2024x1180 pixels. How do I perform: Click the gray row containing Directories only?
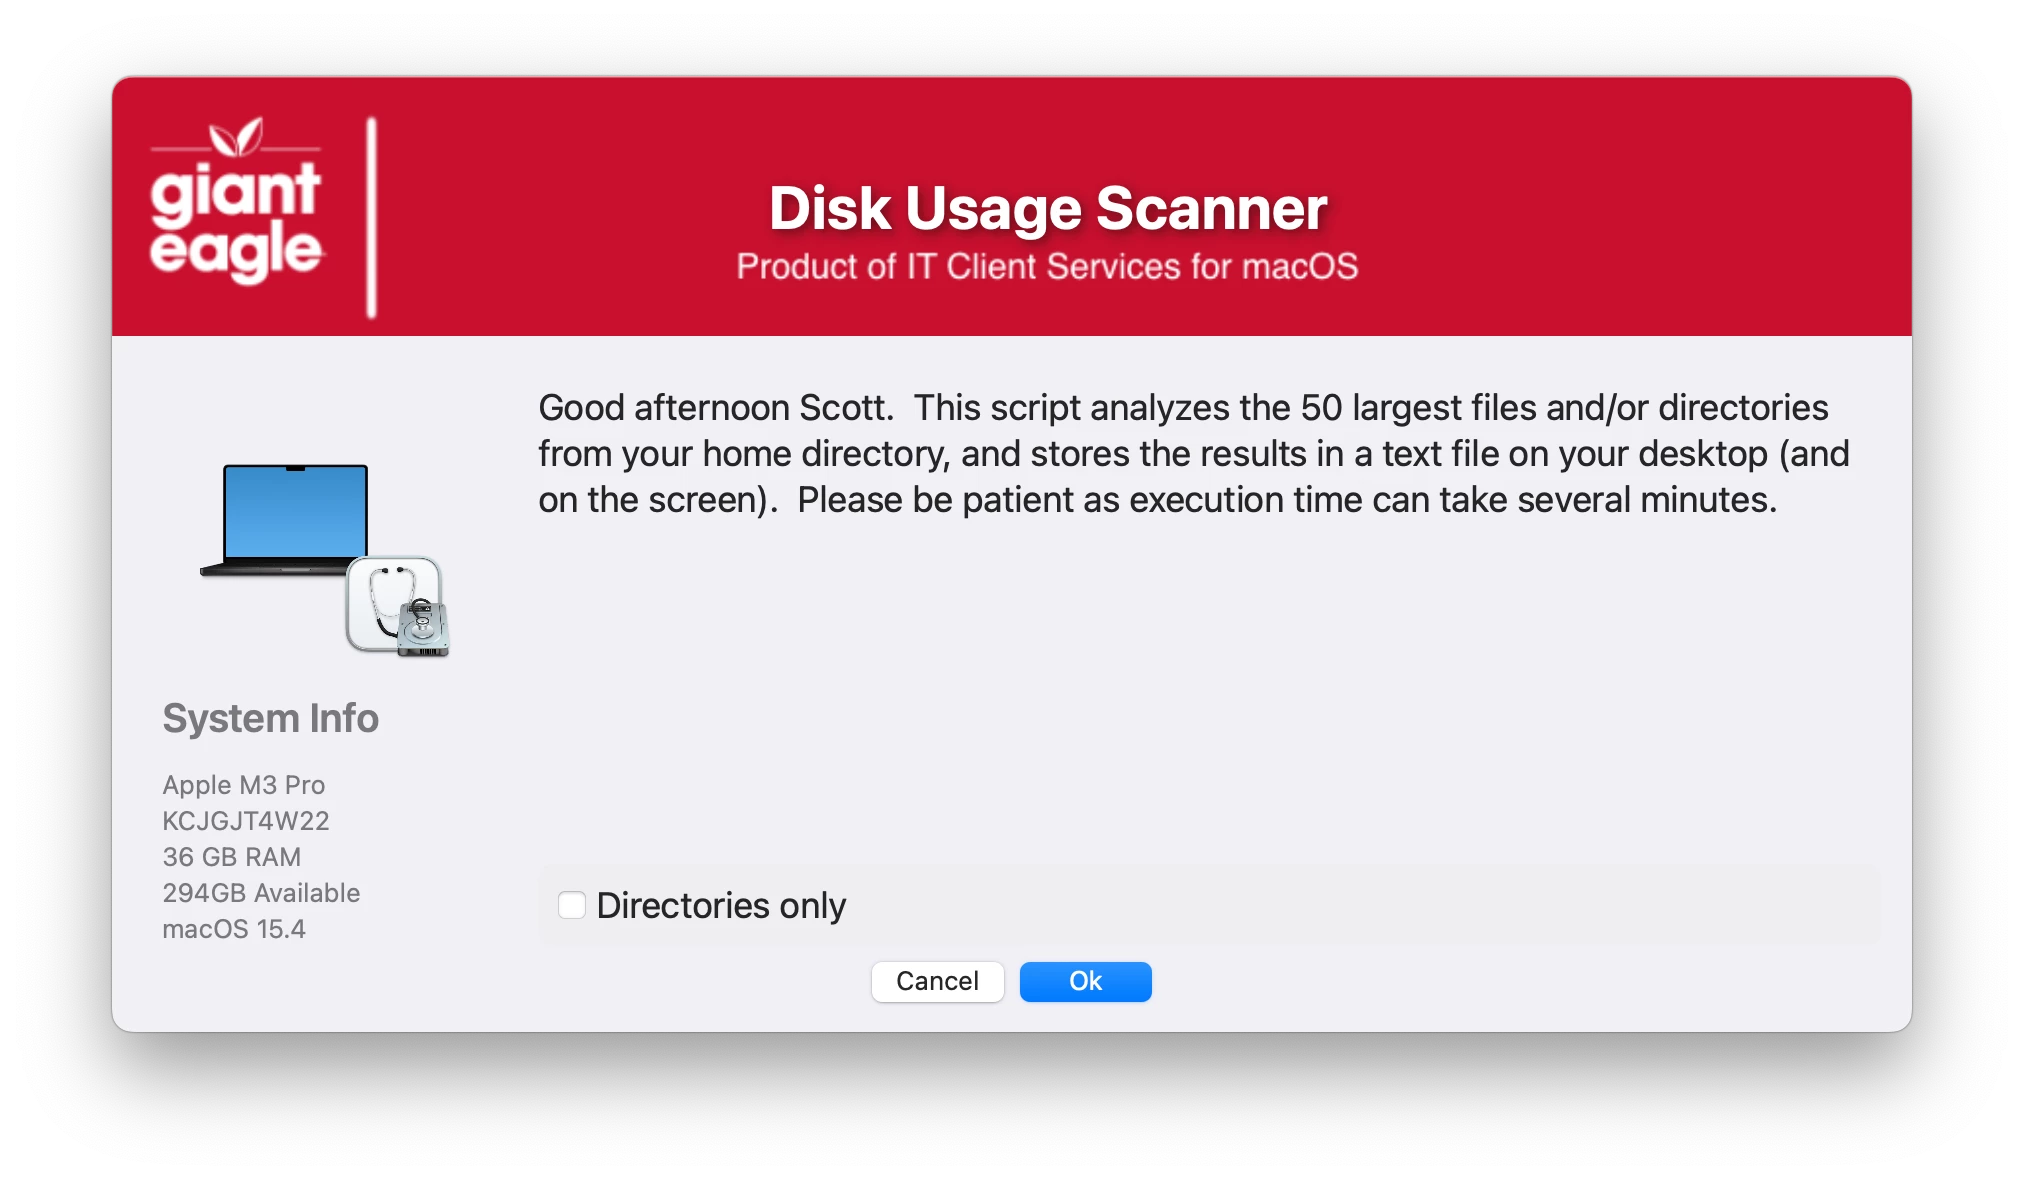pos(1209,905)
